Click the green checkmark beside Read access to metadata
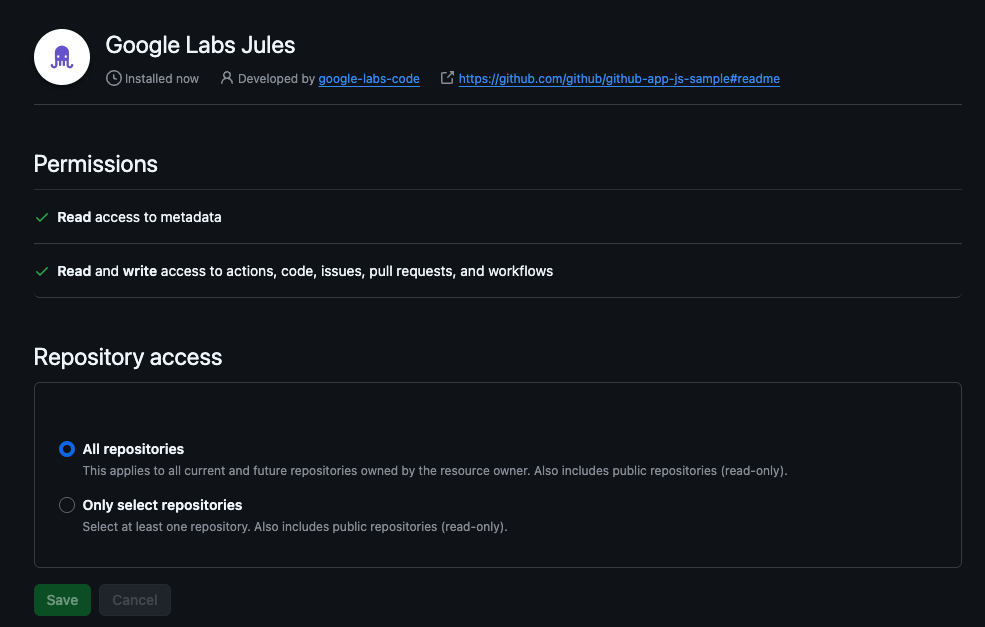 click(x=42, y=217)
